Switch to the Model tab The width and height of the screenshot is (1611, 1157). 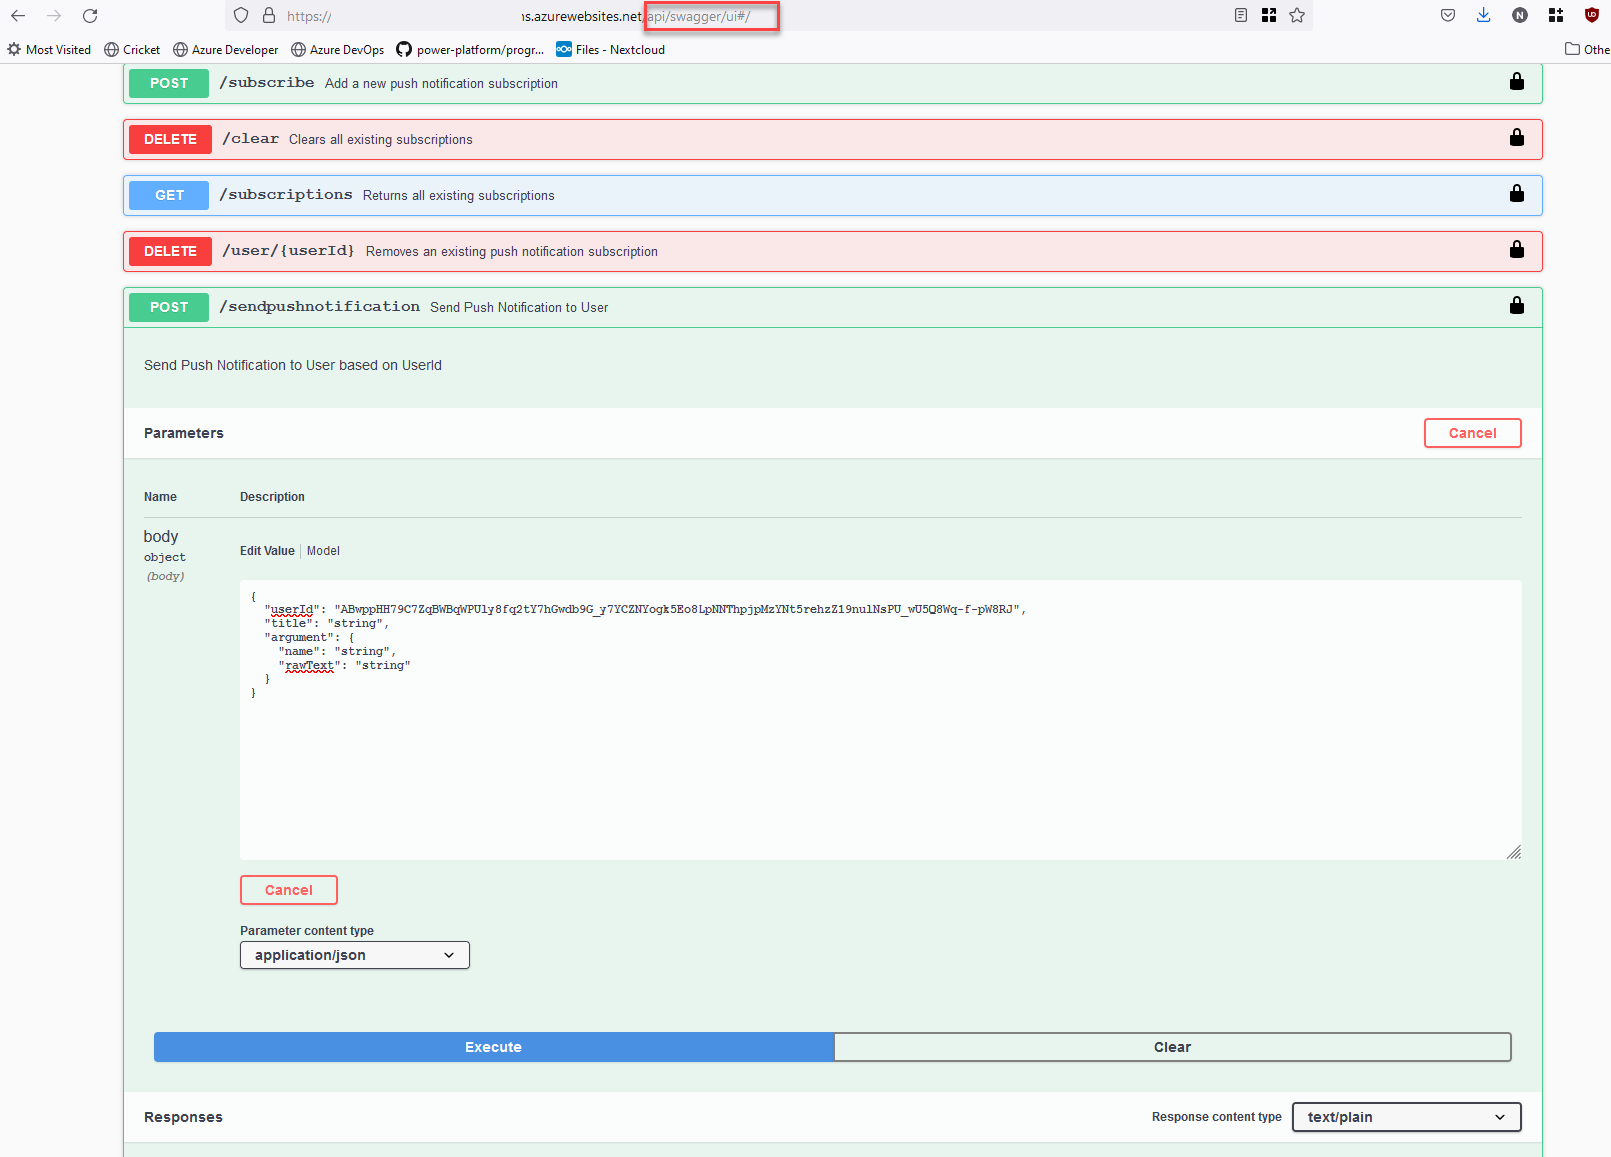tap(323, 551)
